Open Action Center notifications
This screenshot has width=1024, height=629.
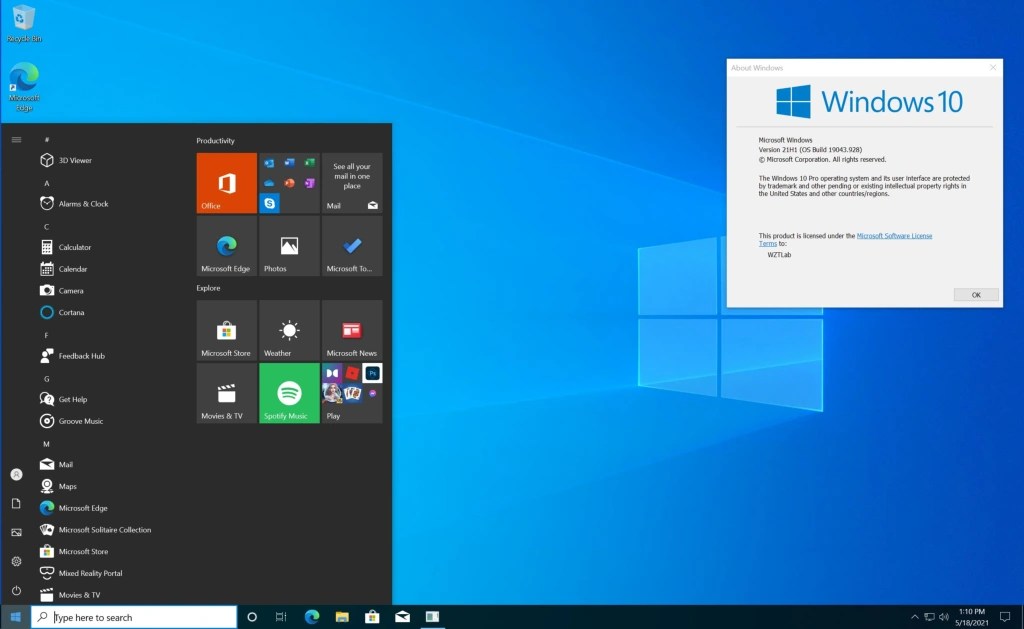click(x=1005, y=617)
